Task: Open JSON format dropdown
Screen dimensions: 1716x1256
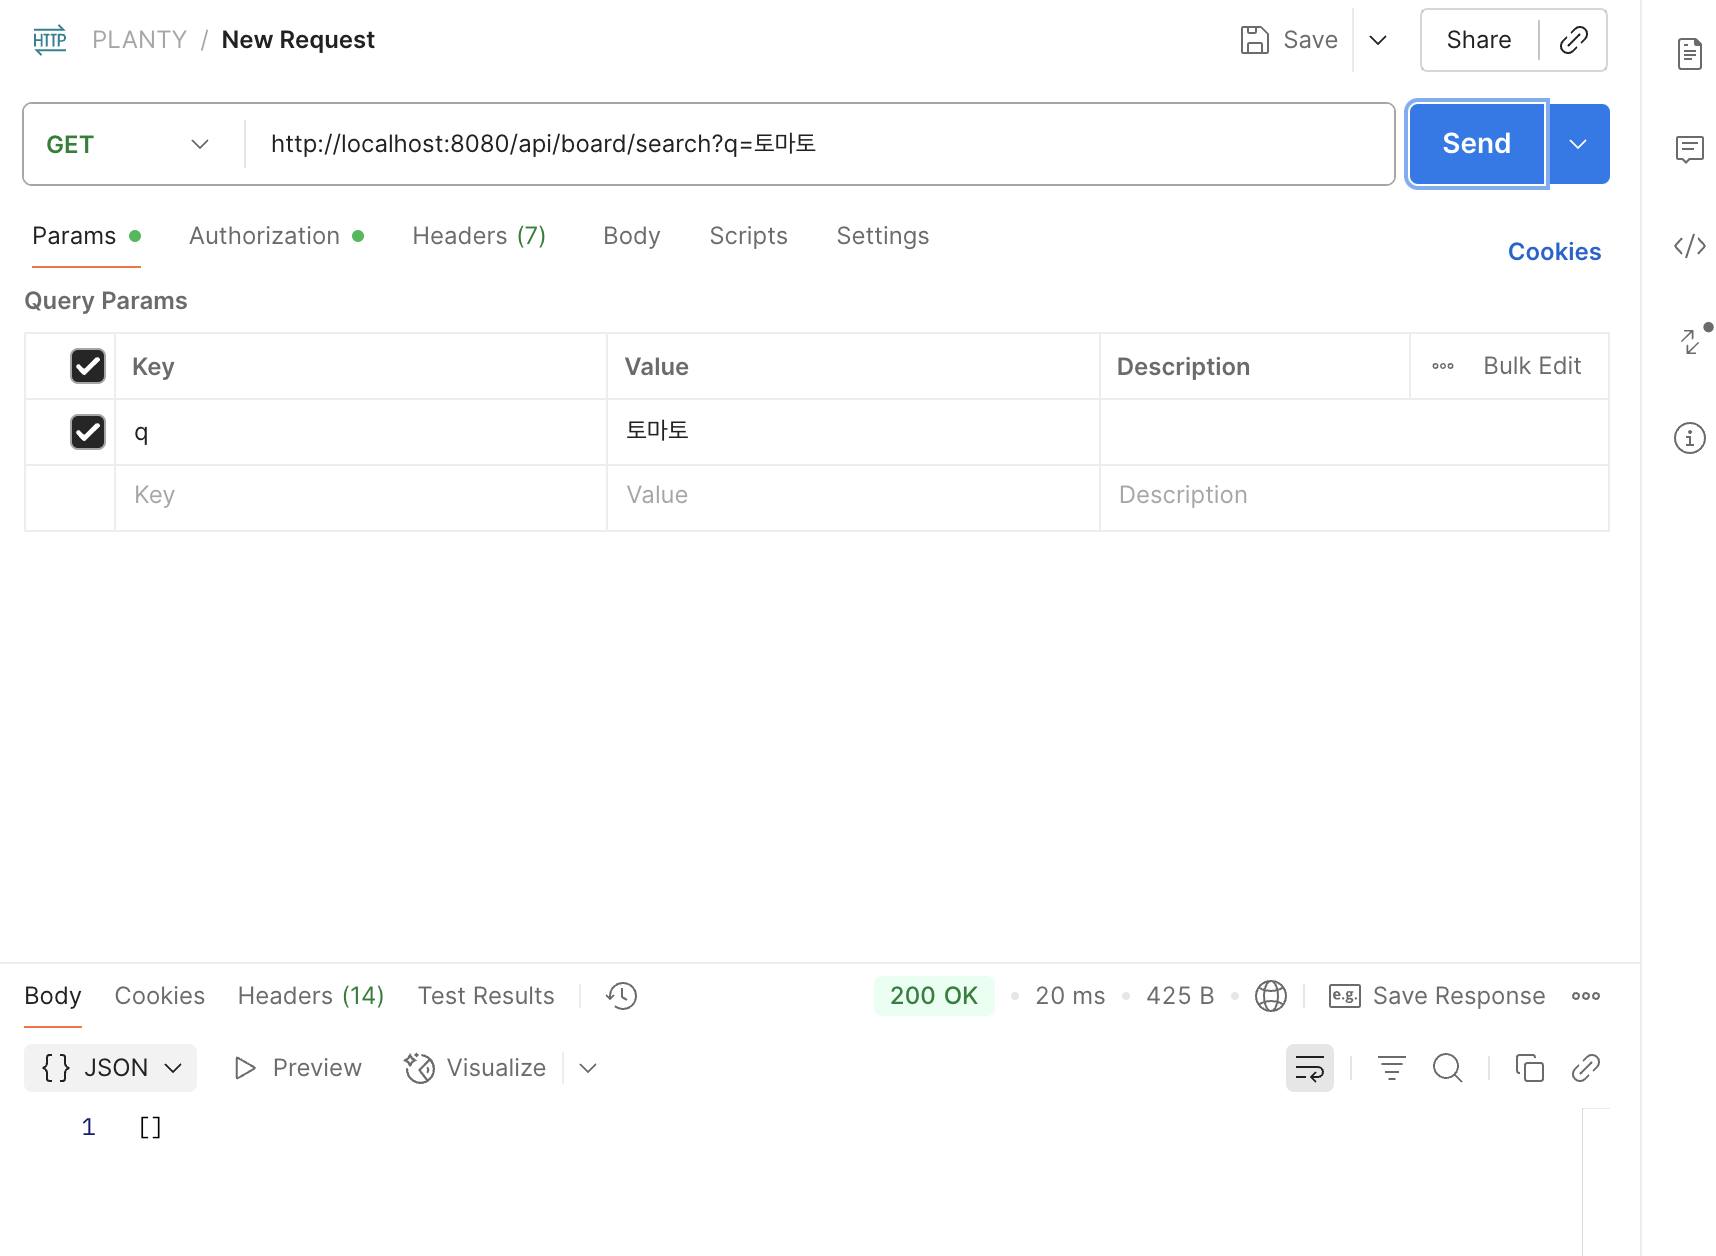Action: [x=111, y=1068]
